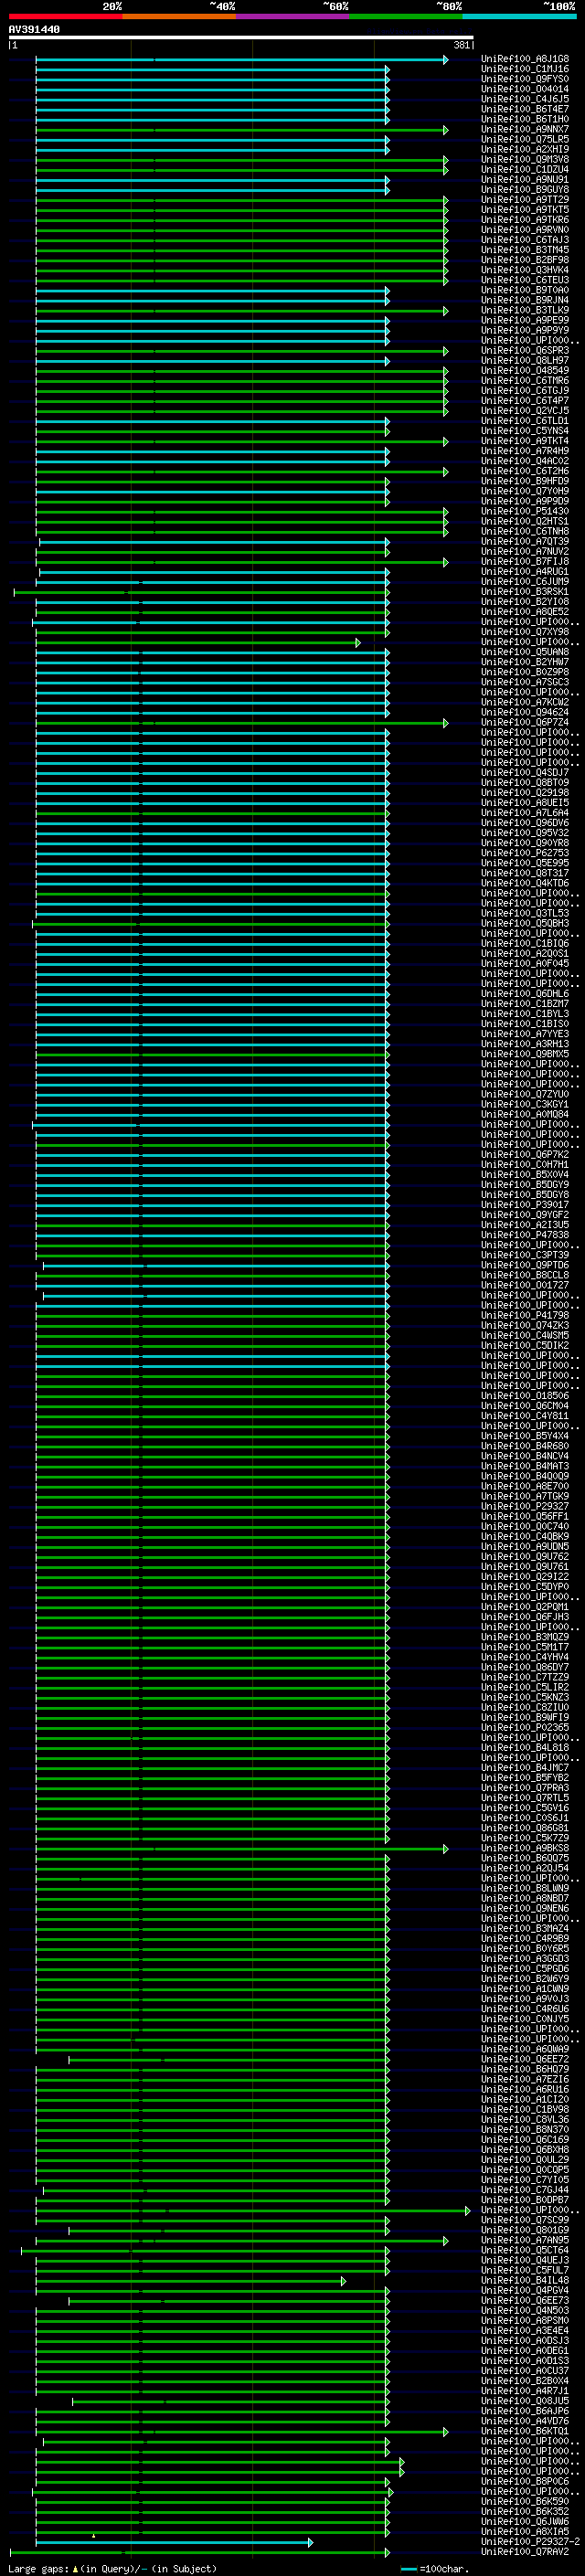Select the UniRef100_Q8LH97 label
The image size is (585, 2576).
click(x=525, y=361)
